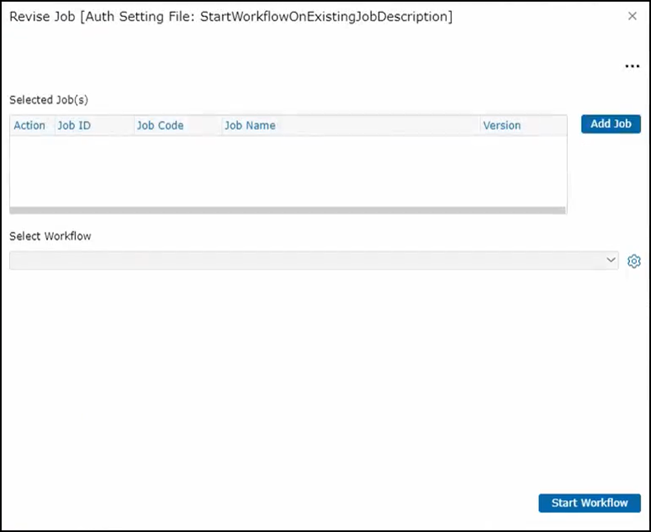Screen dimensions: 651x532
Task: Close the Revise Job dialog
Action: click(631, 16)
